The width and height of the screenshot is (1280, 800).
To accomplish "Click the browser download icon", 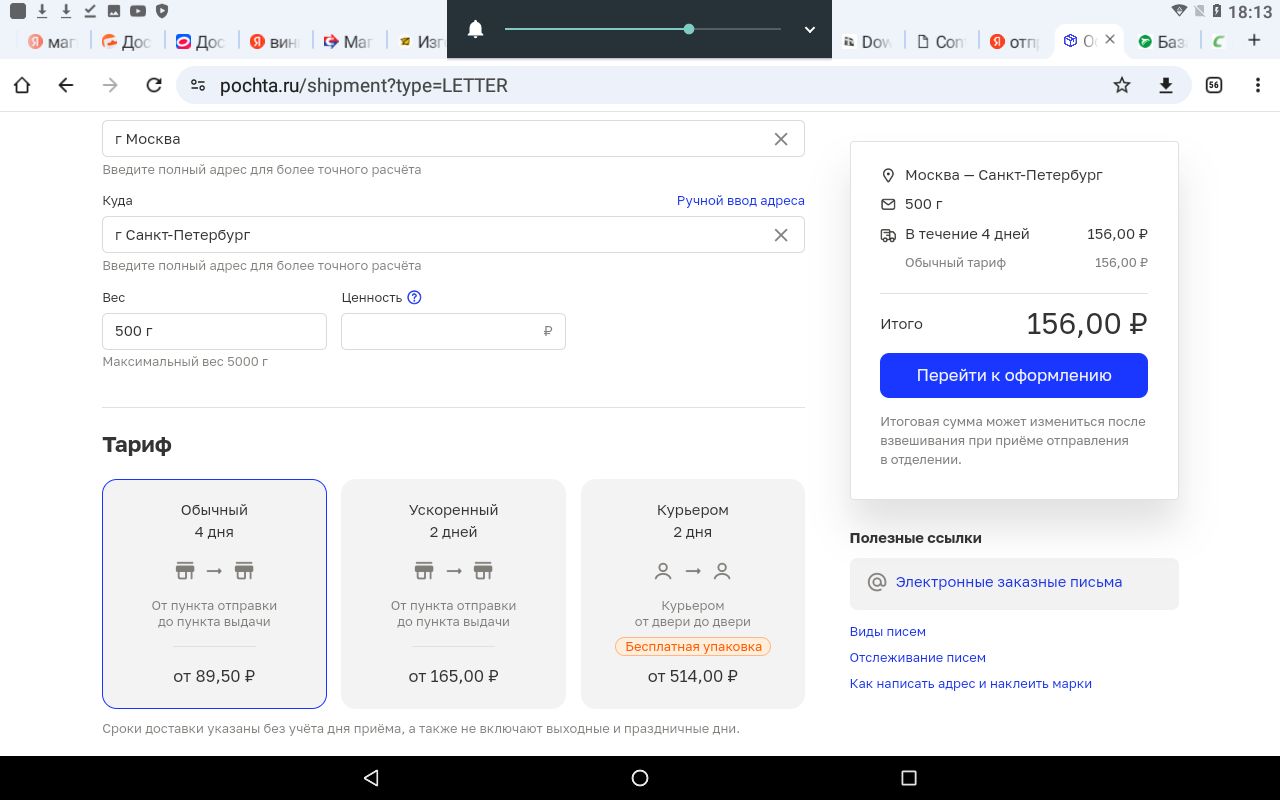I will point(1166,85).
